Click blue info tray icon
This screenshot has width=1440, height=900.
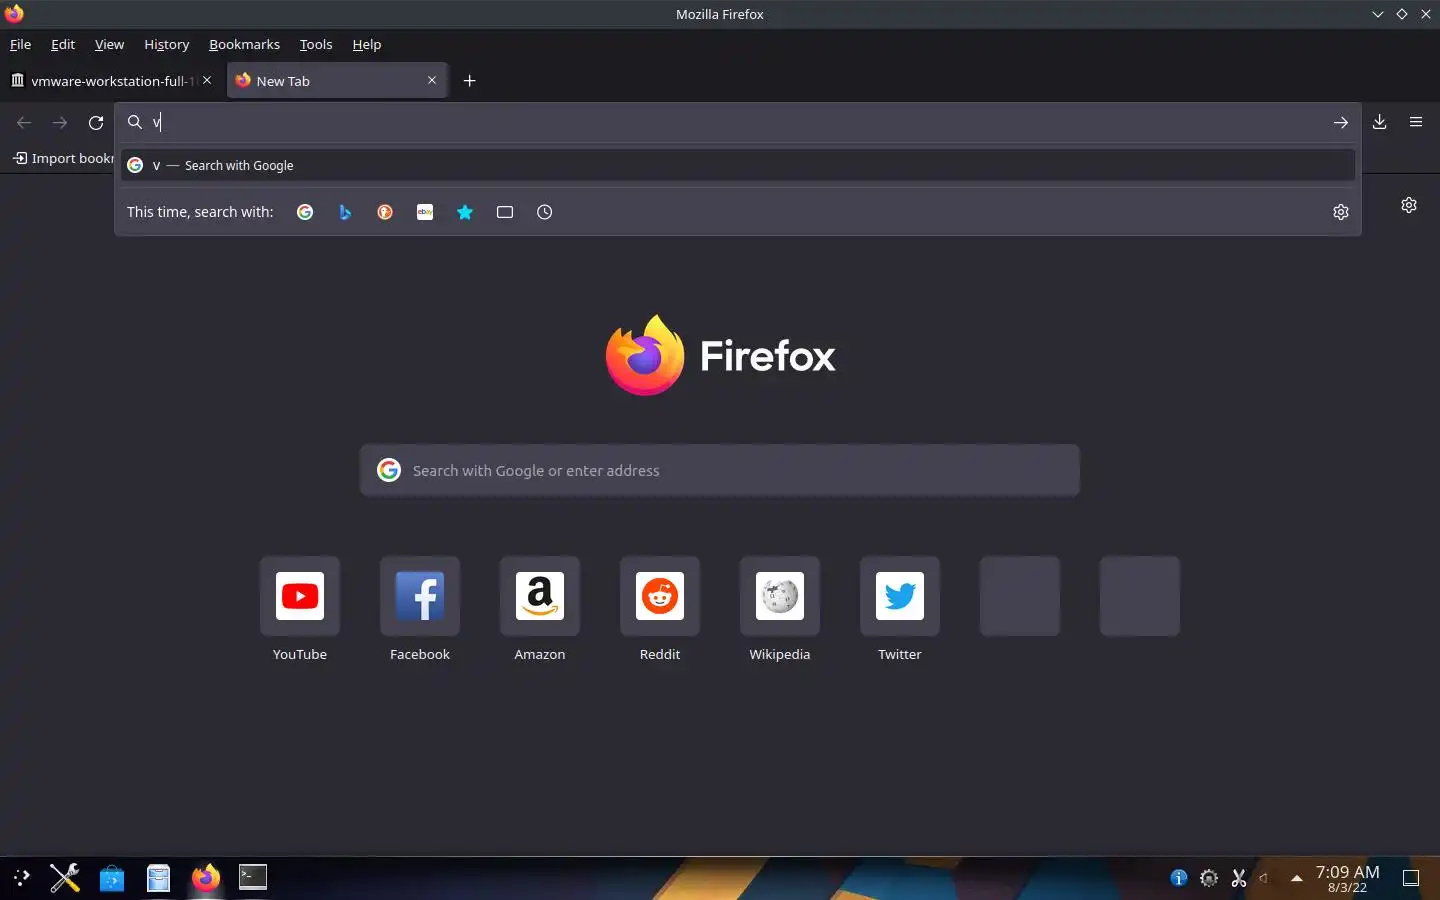(x=1179, y=878)
